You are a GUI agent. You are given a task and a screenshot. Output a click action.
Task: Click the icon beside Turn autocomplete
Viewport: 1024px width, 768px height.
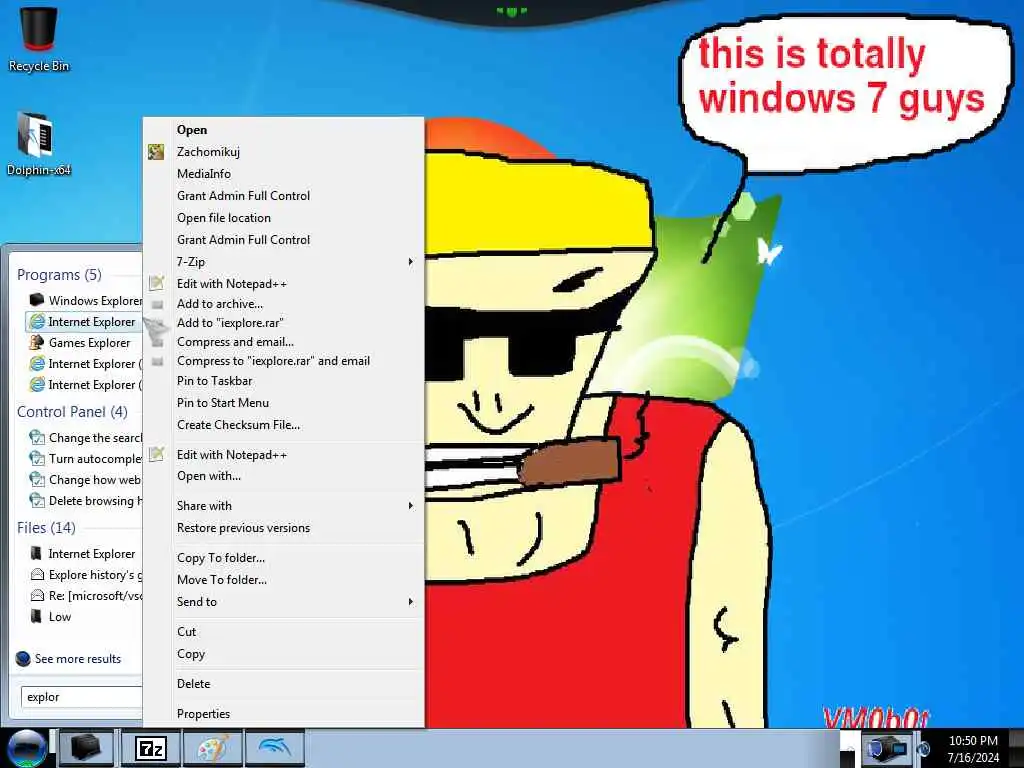tap(37, 458)
